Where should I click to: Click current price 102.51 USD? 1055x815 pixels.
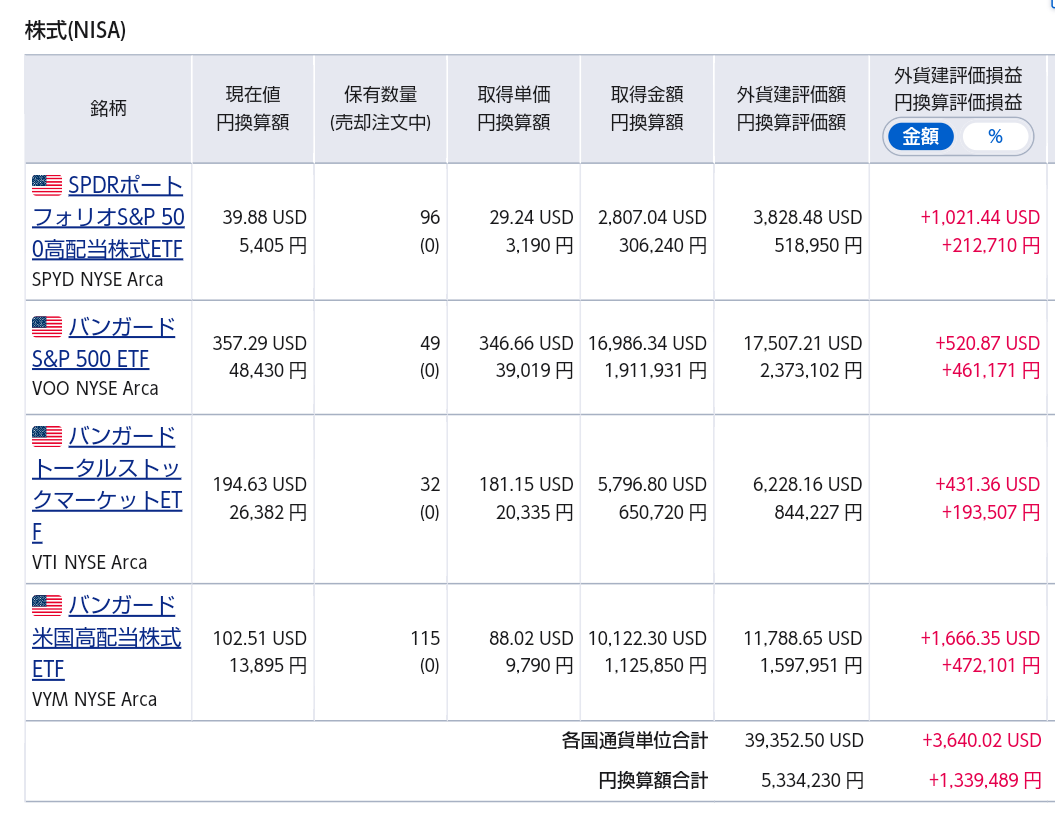coord(260,638)
